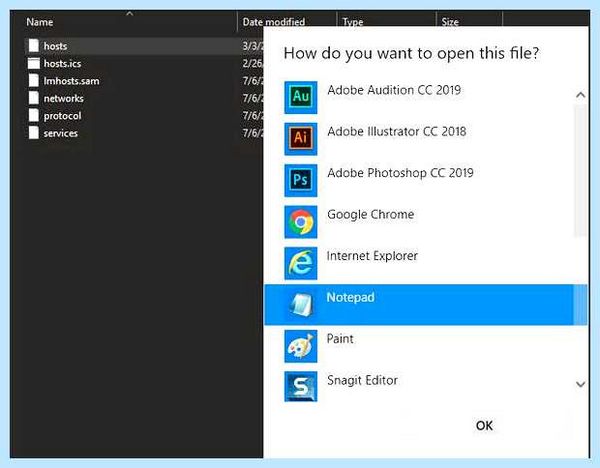Click the Adobe Illustrator Ai icon
Viewport: 600px width, 468px height.
pos(301,139)
